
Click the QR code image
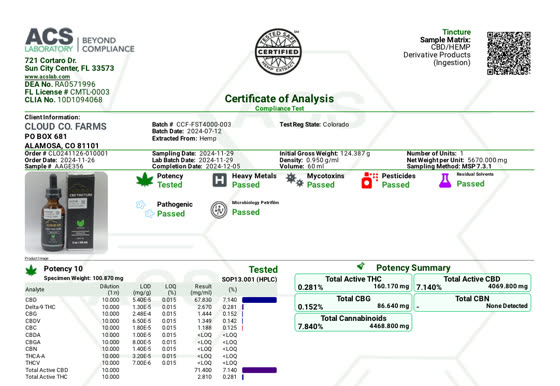click(x=509, y=53)
